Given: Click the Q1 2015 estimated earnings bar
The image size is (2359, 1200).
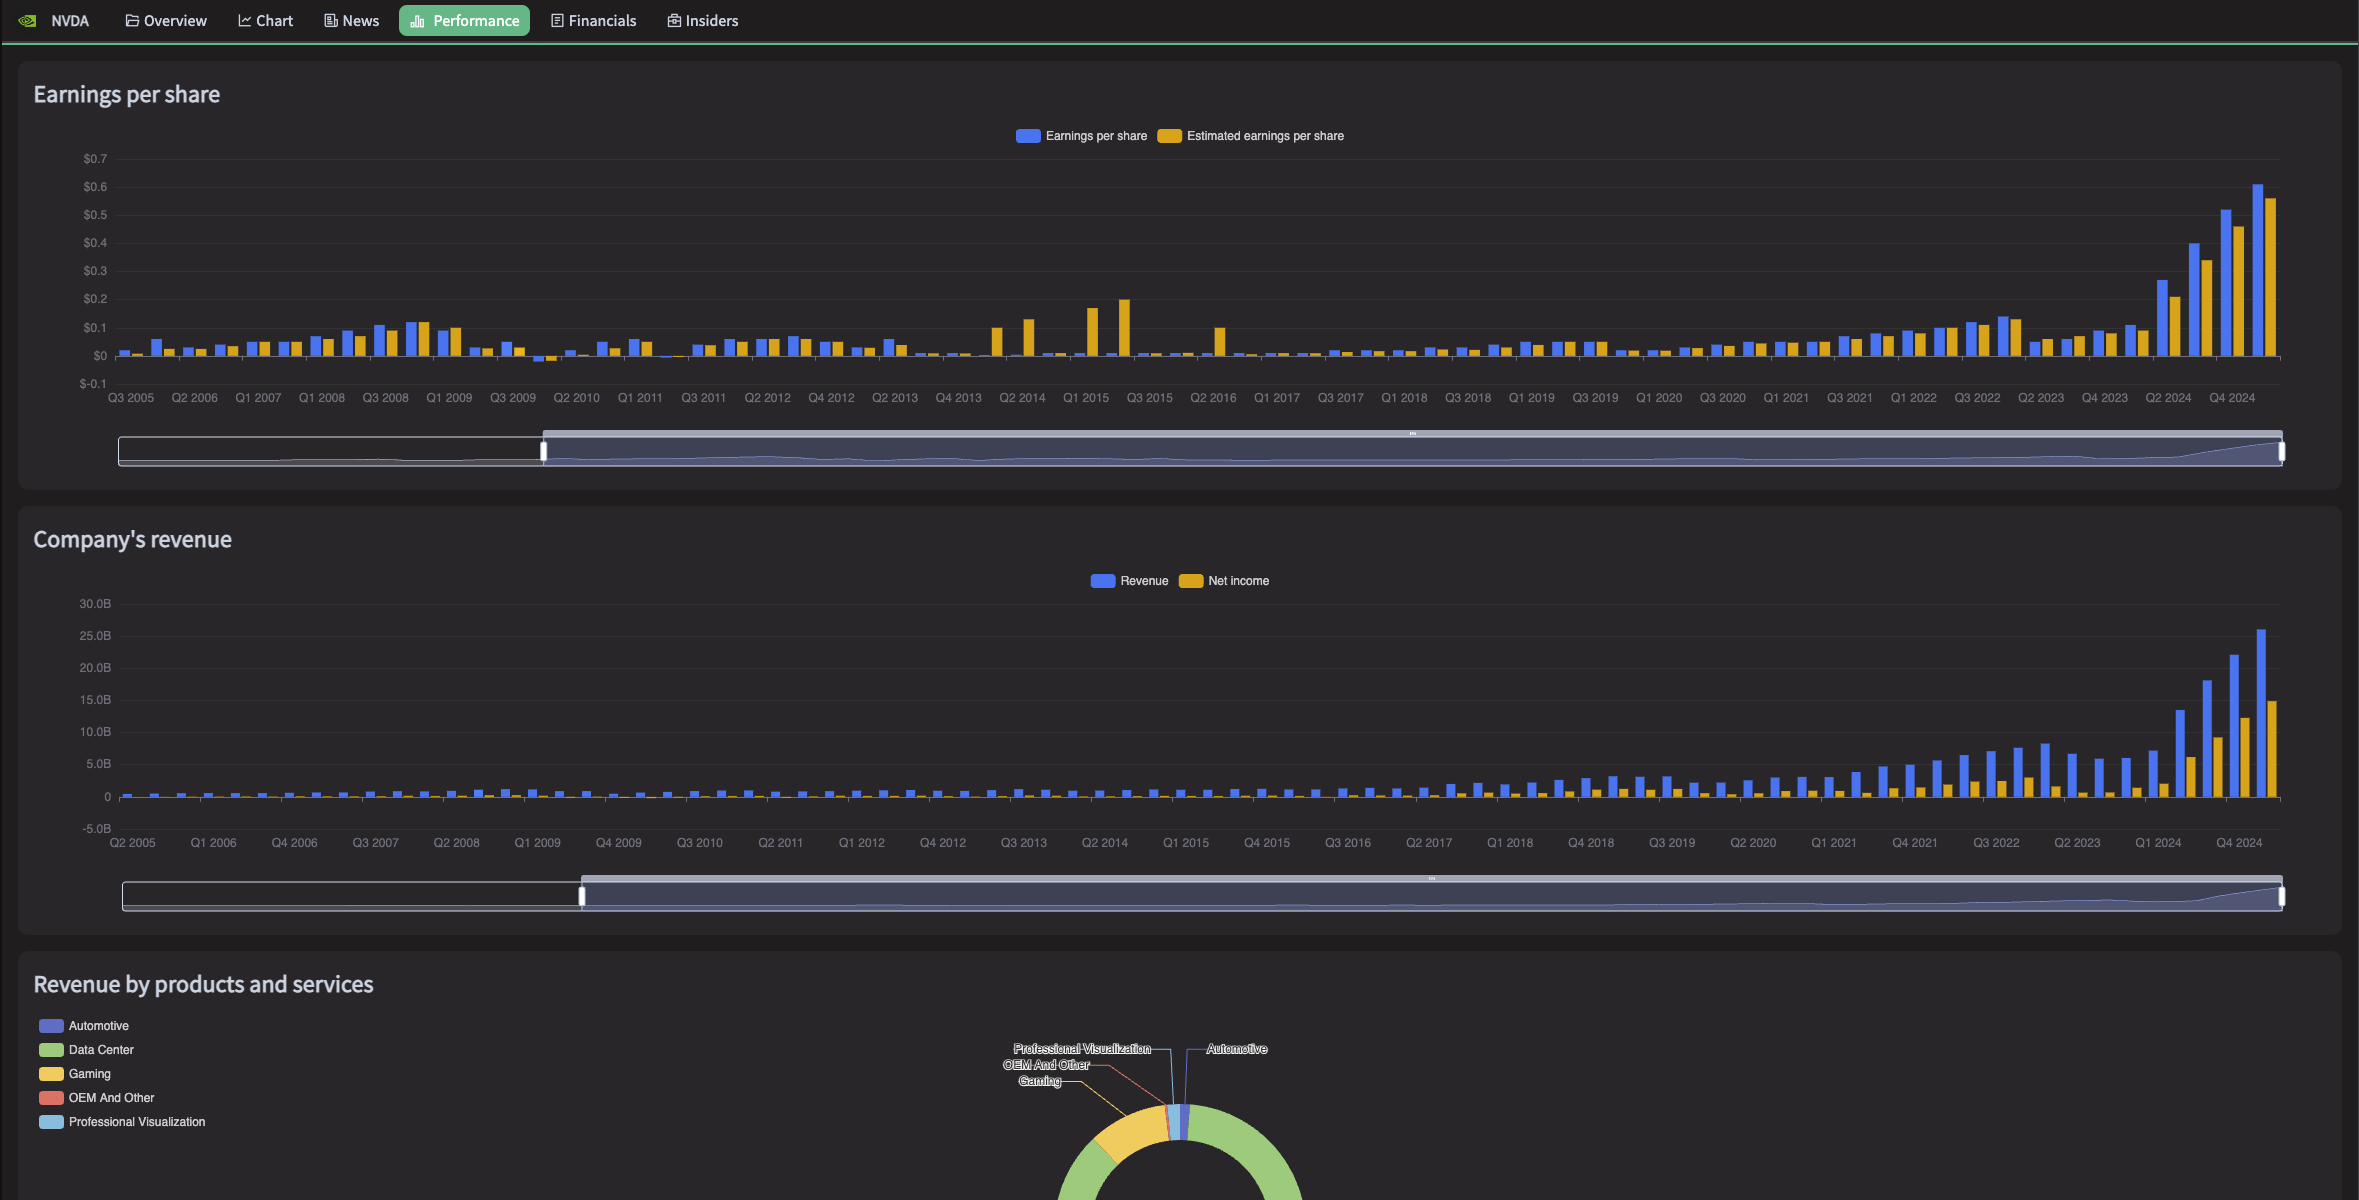Looking at the screenshot, I should coord(1092,332).
